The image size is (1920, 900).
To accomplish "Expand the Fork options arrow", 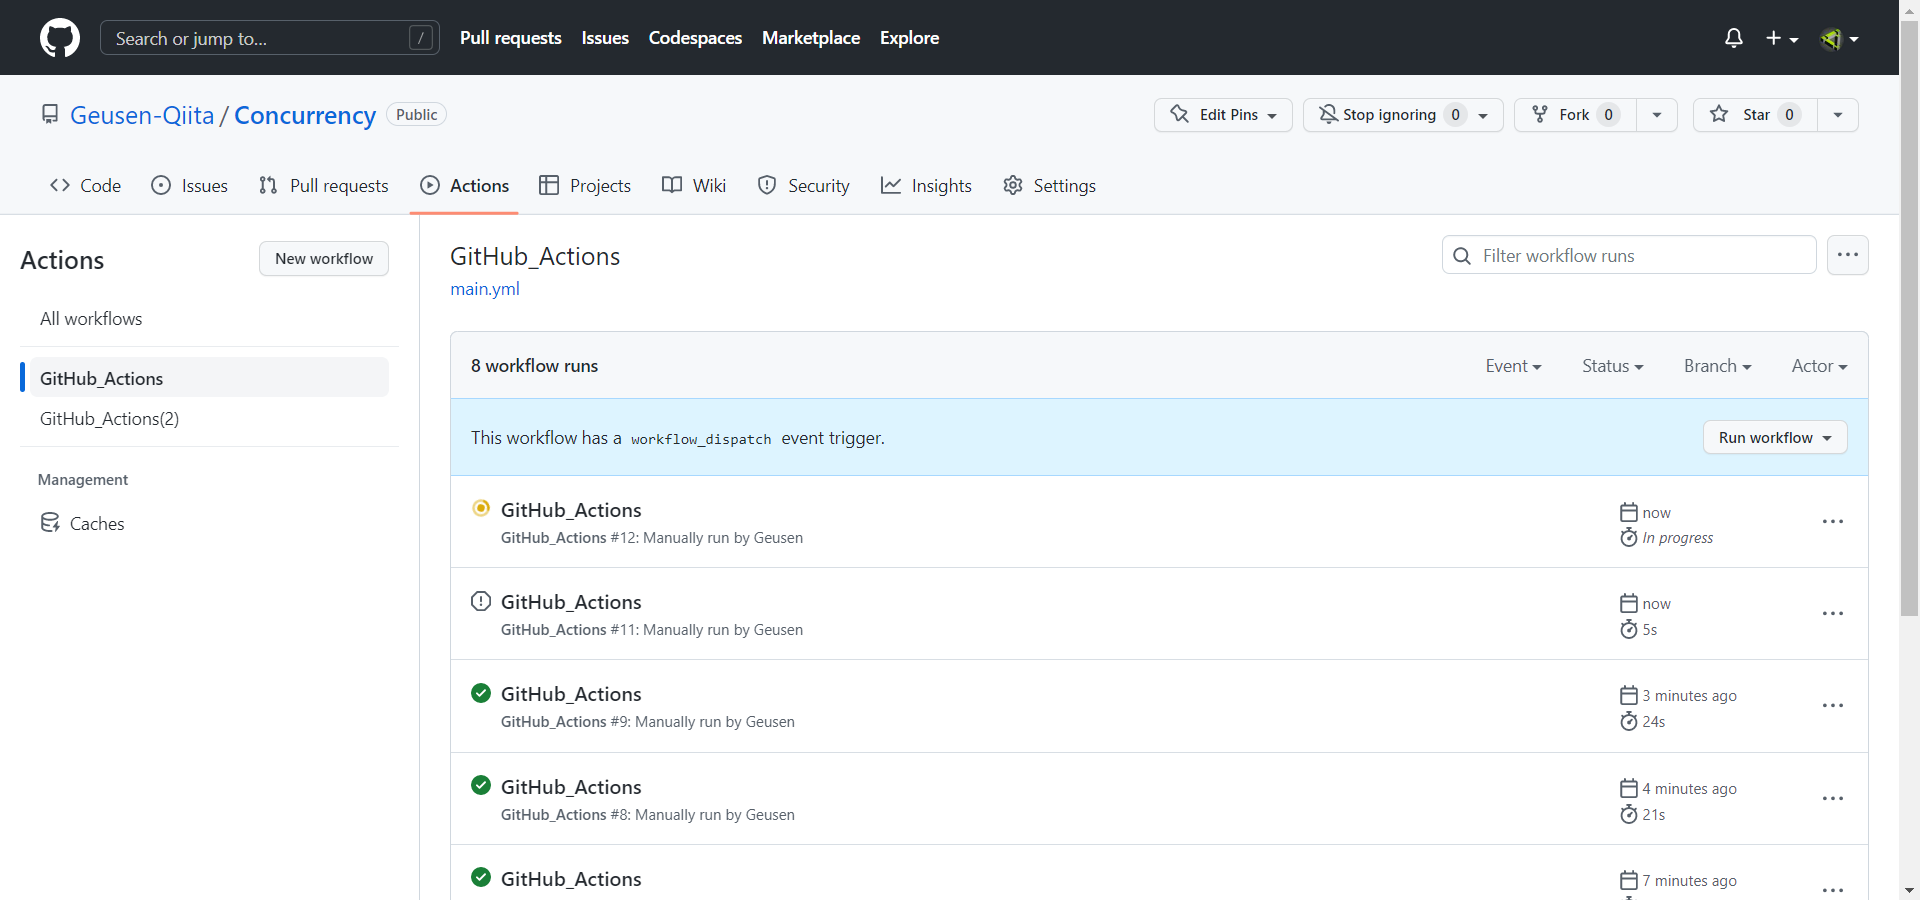I will coord(1657,115).
